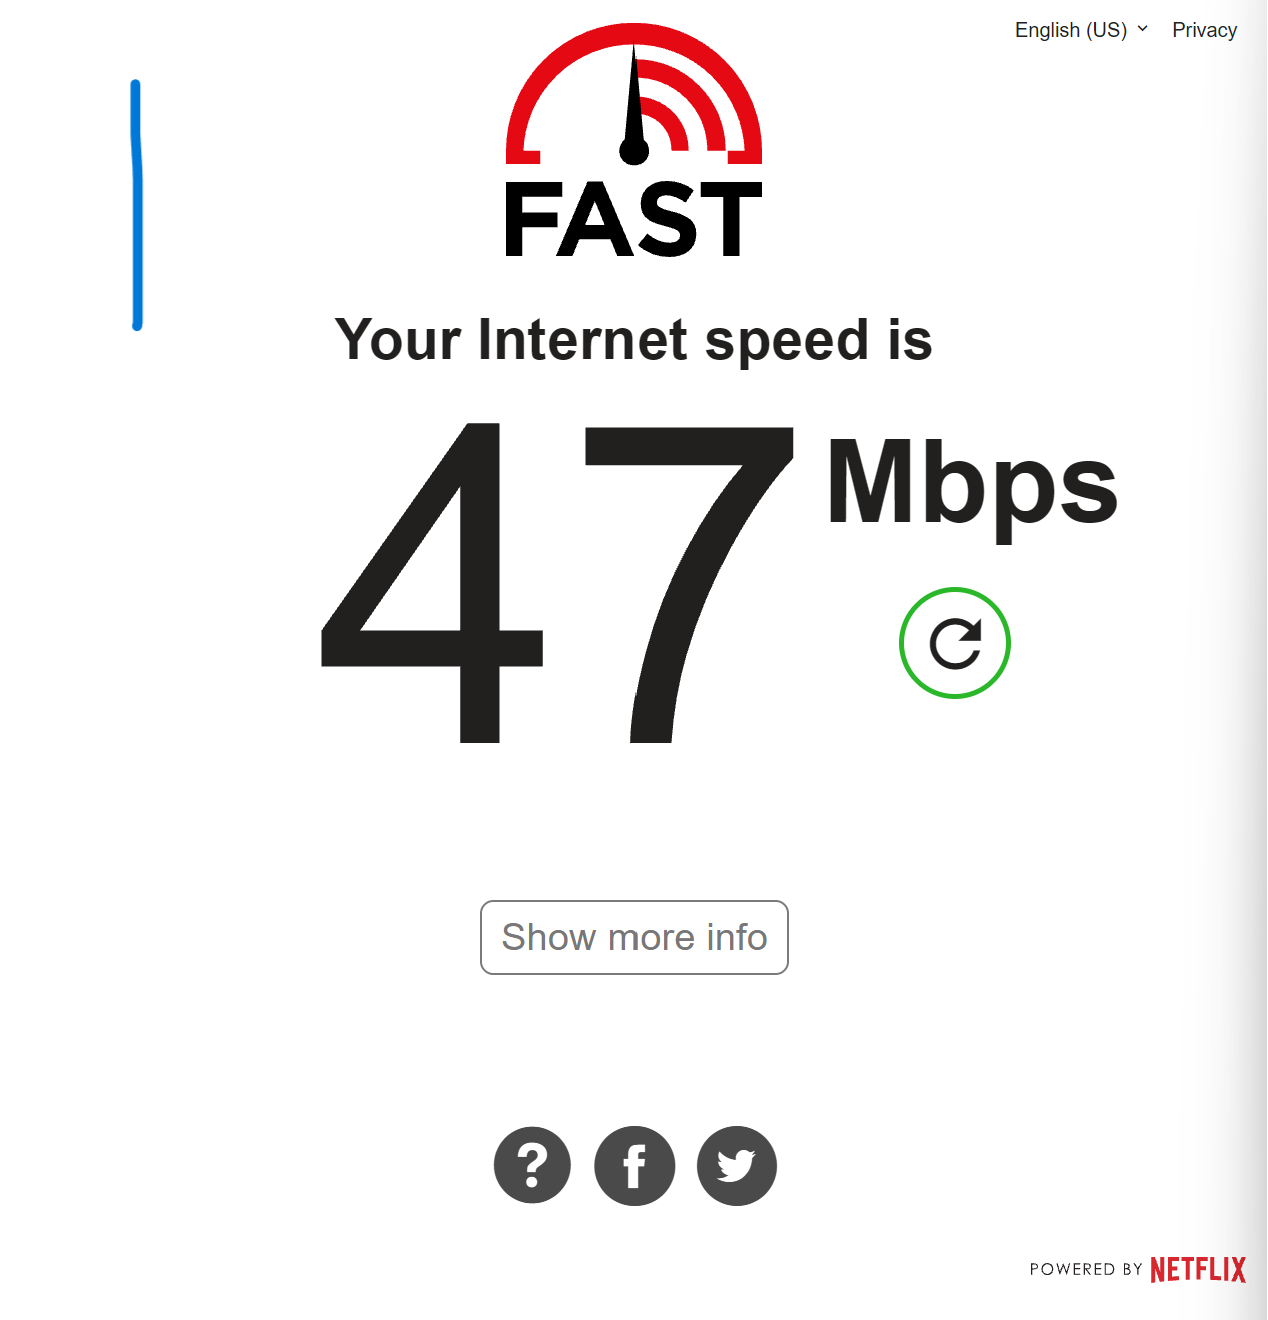Share result via the Twitter bird icon
This screenshot has height=1320, width=1268.
coord(737,1165)
